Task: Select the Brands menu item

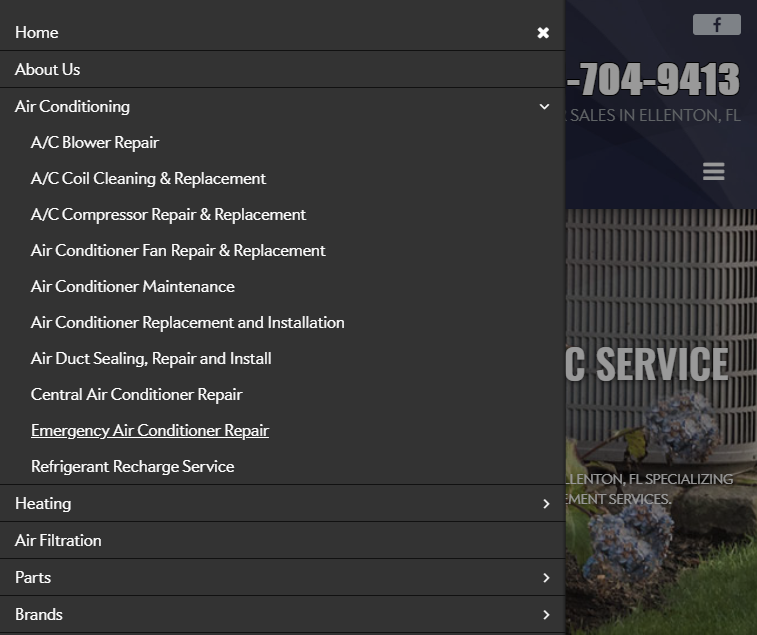Action: tap(39, 614)
